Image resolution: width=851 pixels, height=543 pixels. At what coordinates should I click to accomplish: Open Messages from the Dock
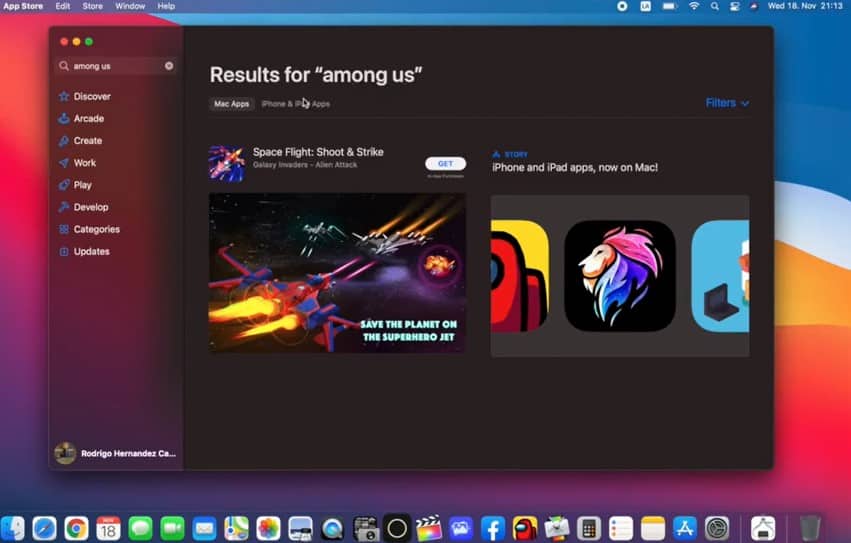[x=141, y=528]
